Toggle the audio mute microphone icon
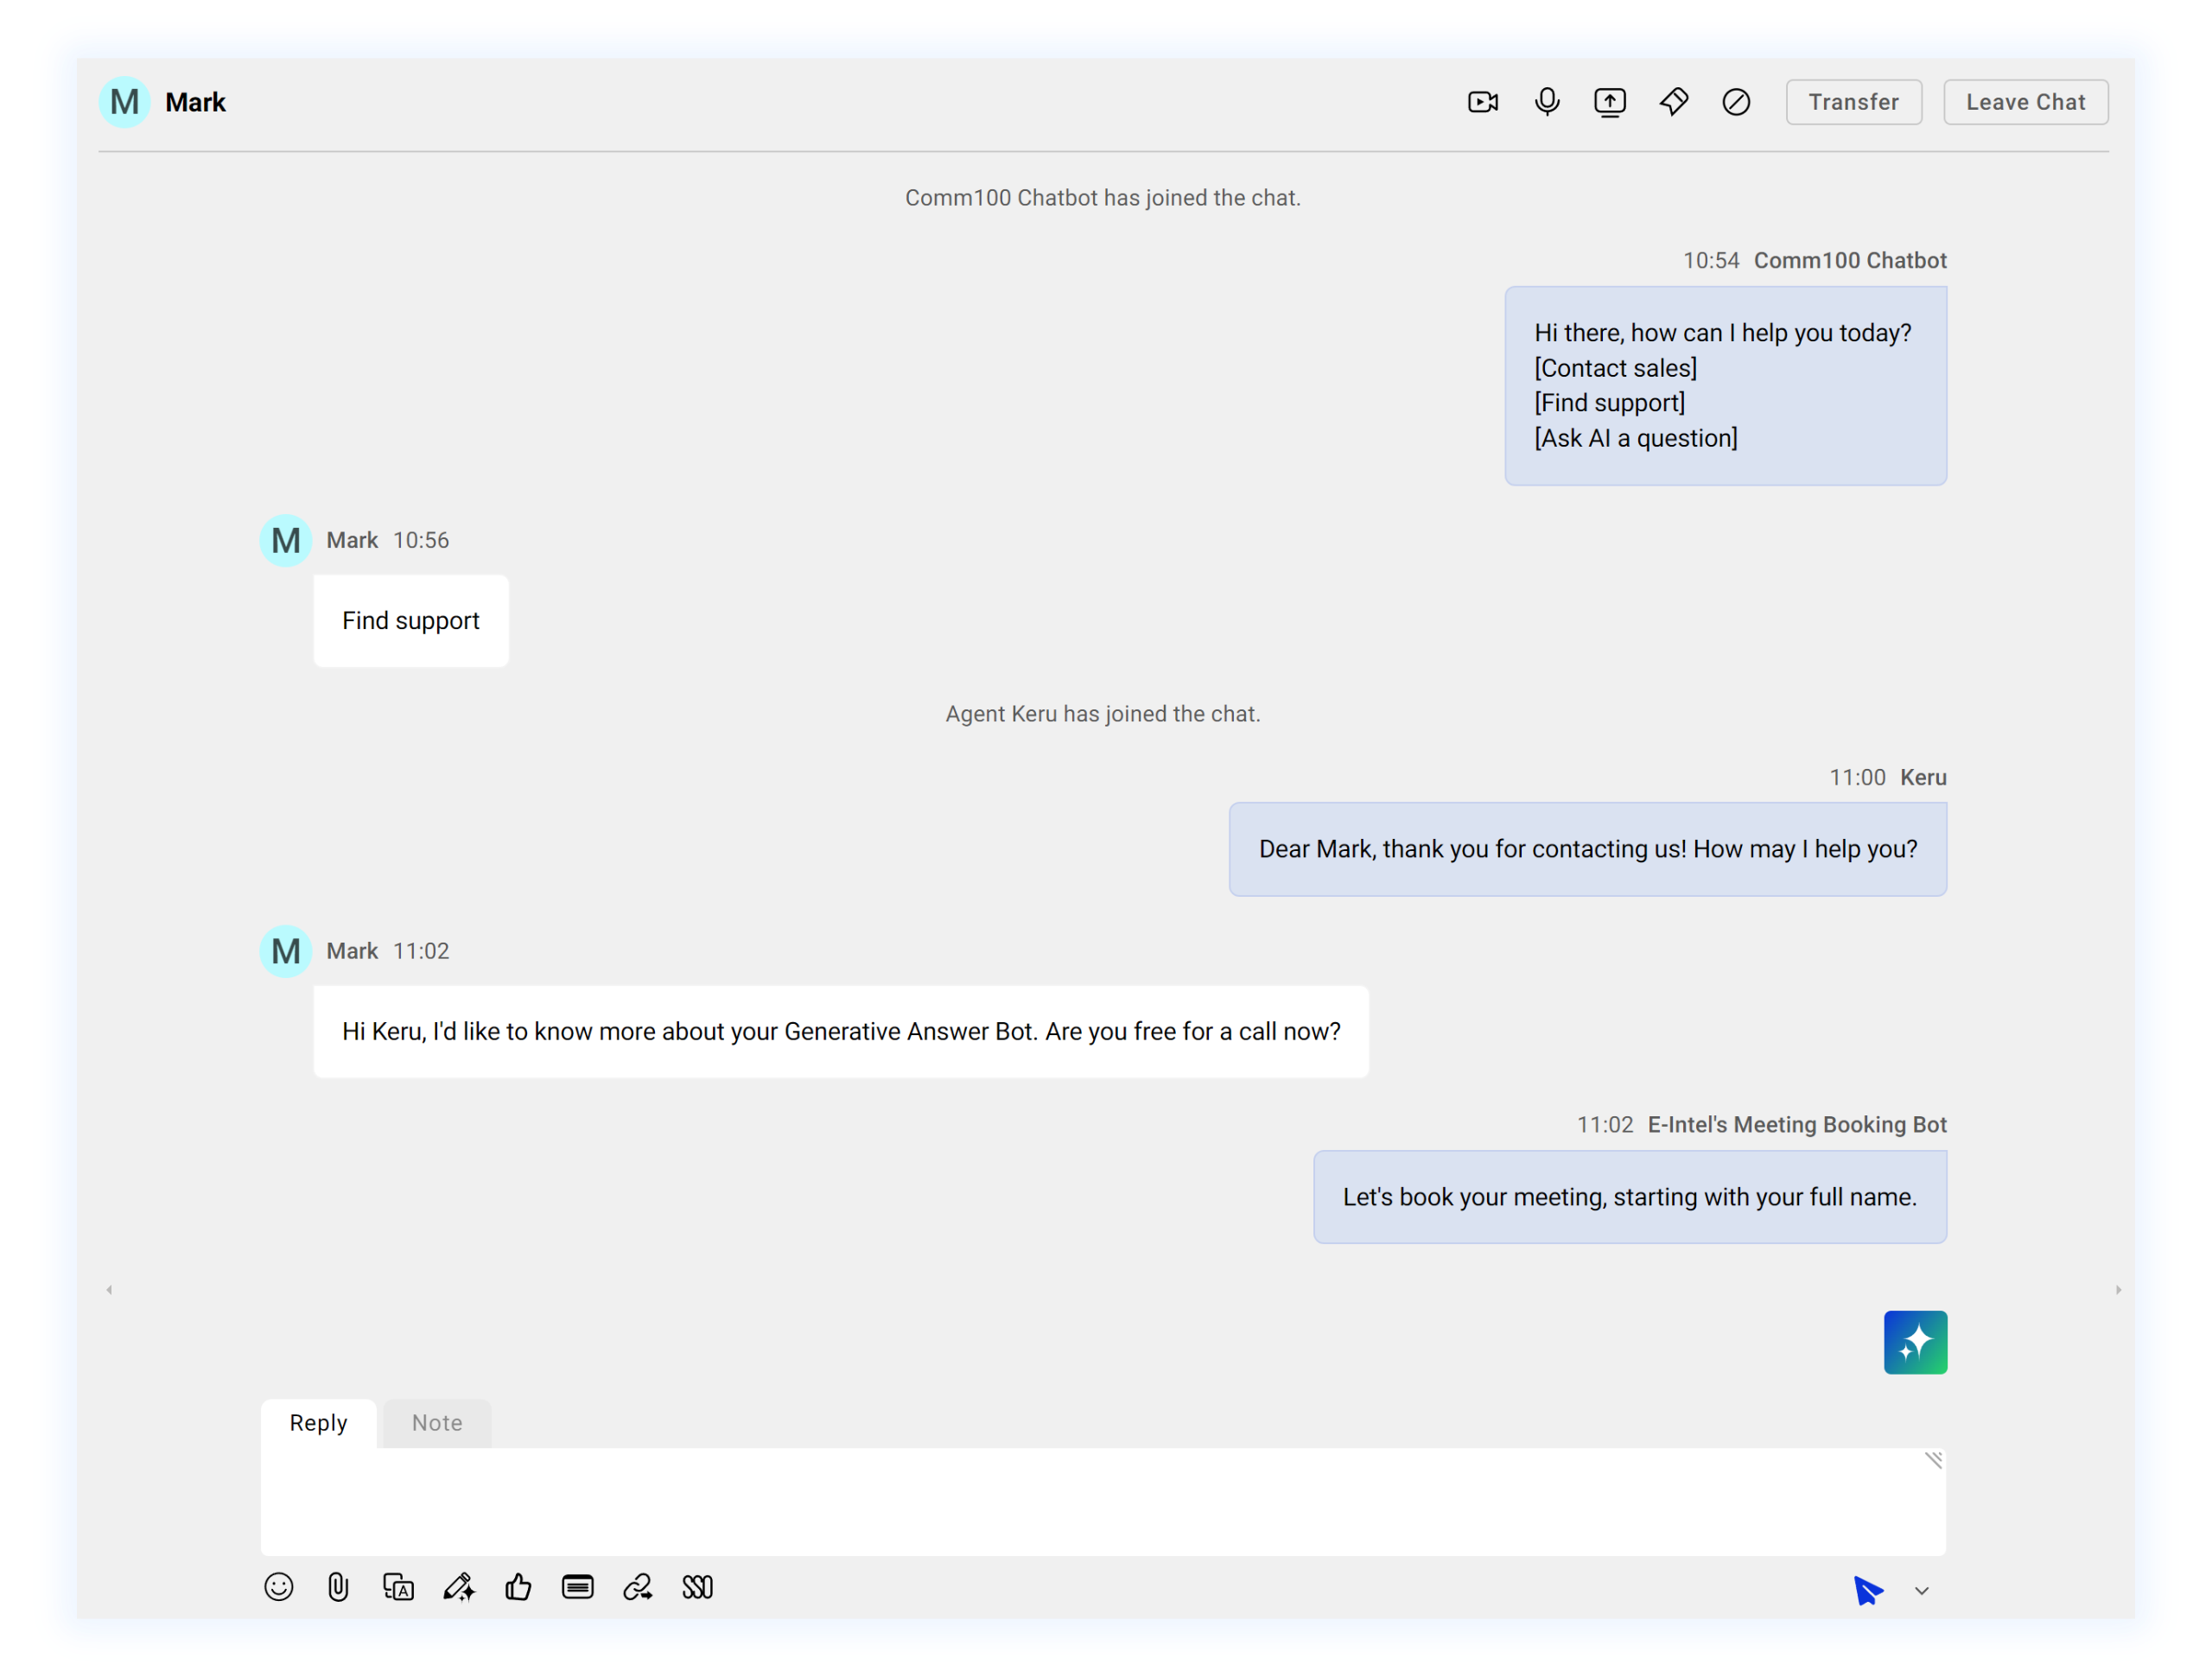 1545,102
